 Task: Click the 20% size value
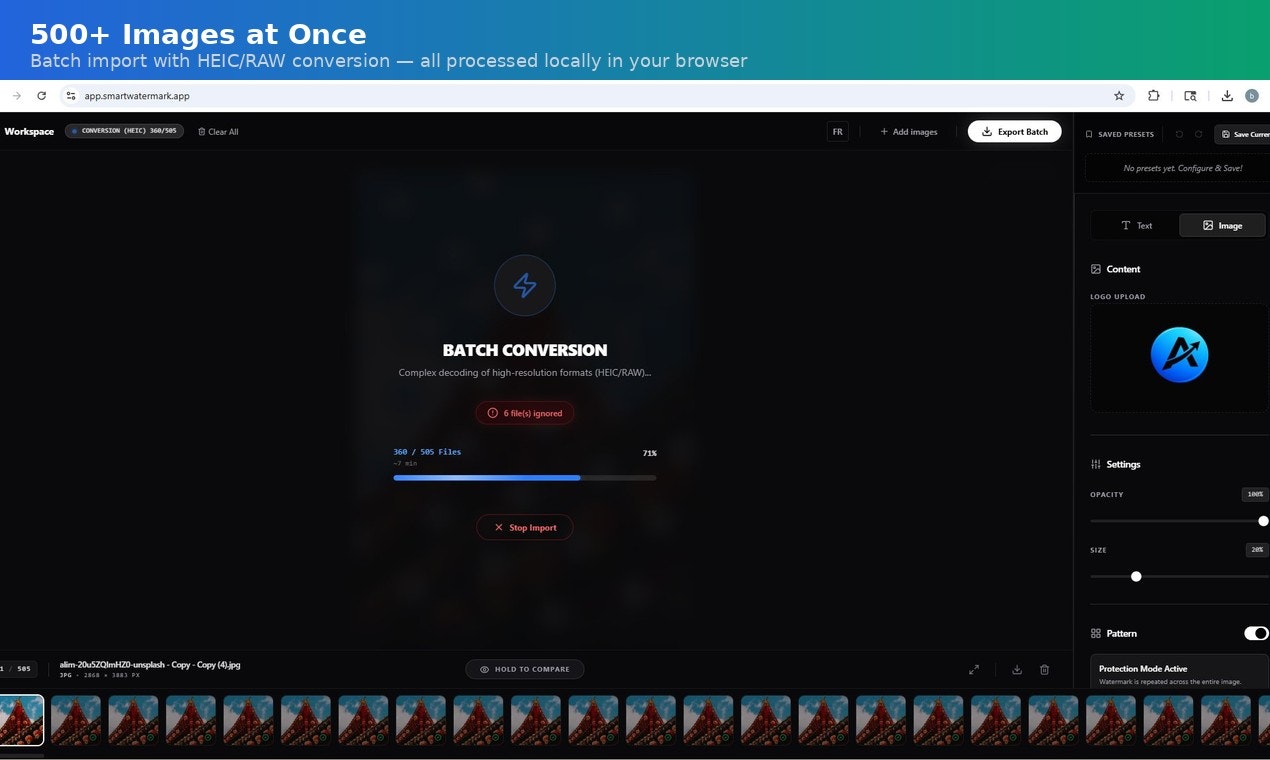coord(1257,550)
